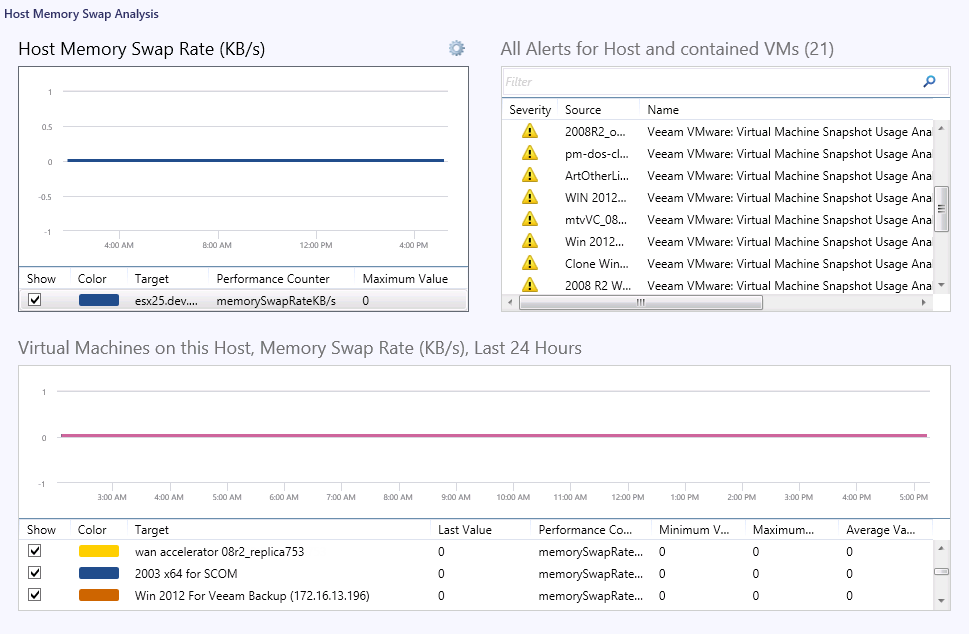Image resolution: width=969 pixels, height=634 pixels.
Task: Click warning icon next to ArtOtherLi alert
Action: tap(530, 175)
